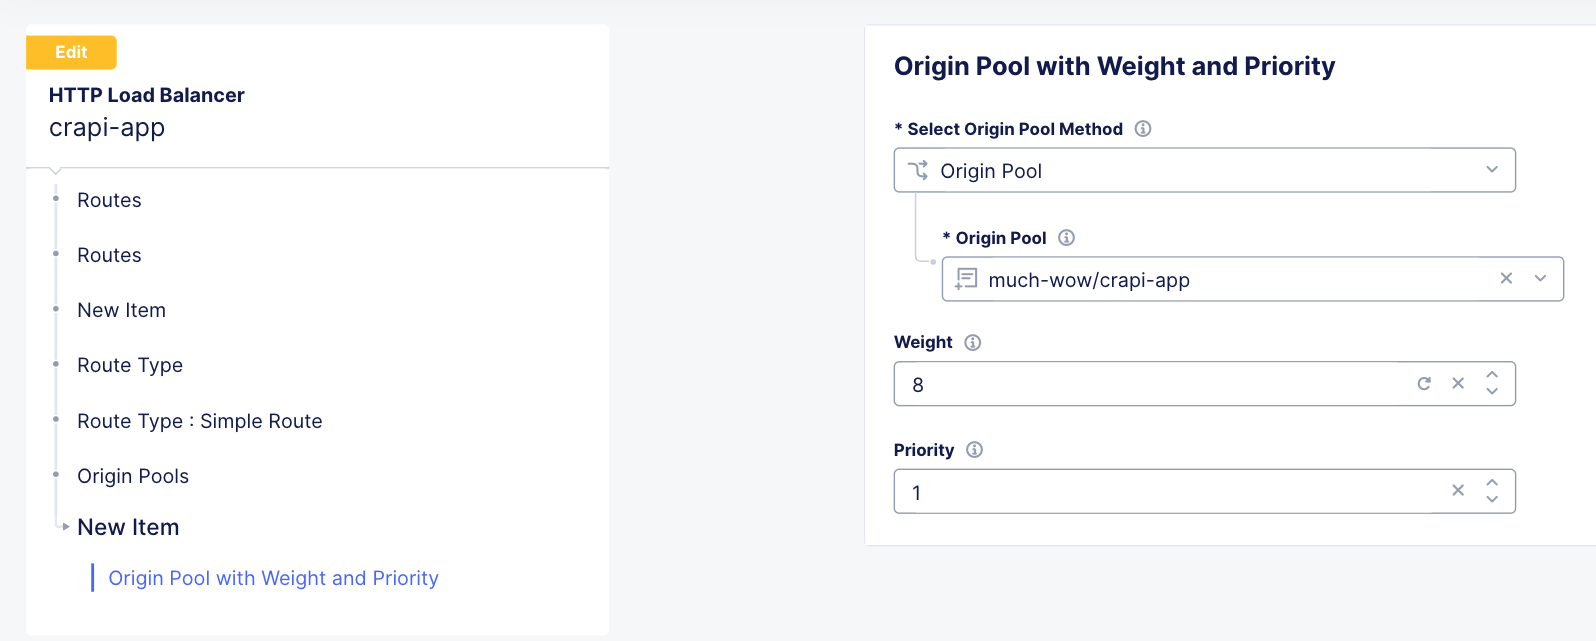This screenshot has height=641, width=1596.
Task: Click the Edit badge above HTTP Load Balancer
Action: (x=71, y=52)
